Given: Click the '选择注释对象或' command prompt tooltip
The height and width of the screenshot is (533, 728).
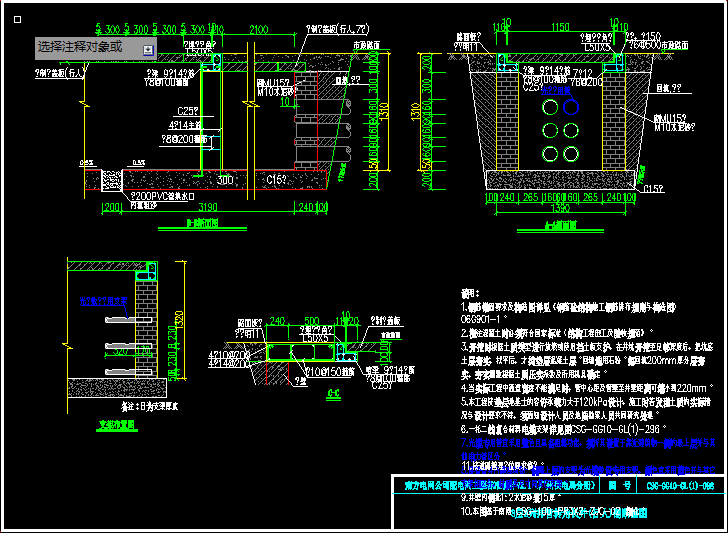Looking at the screenshot, I should [80, 47].
